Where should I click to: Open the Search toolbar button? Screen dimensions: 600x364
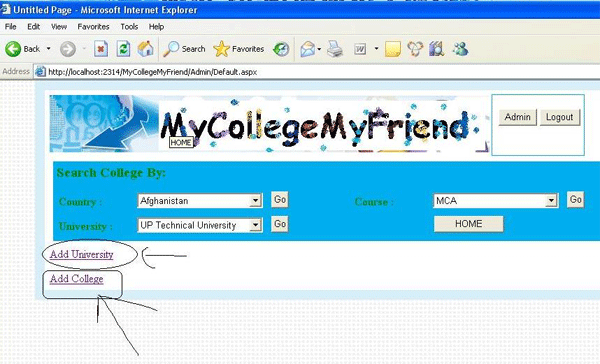click(x=184, y=49)
